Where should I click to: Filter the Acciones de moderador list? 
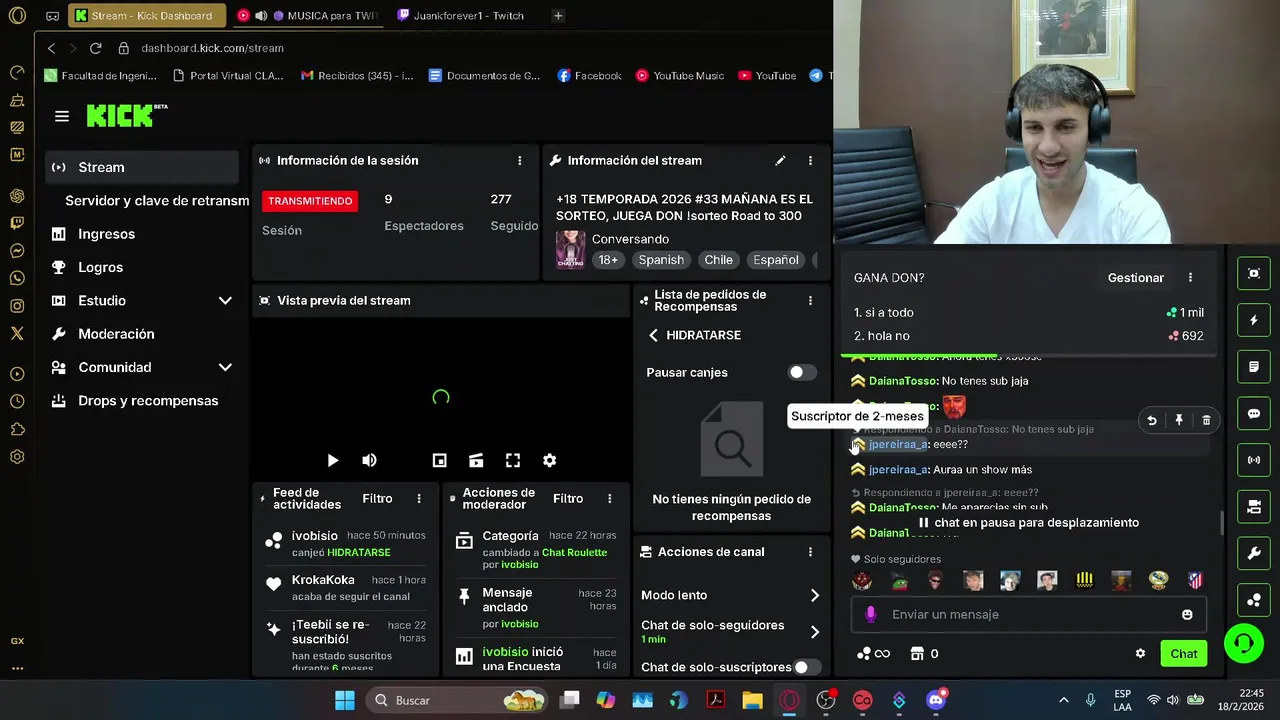(568, 498)
